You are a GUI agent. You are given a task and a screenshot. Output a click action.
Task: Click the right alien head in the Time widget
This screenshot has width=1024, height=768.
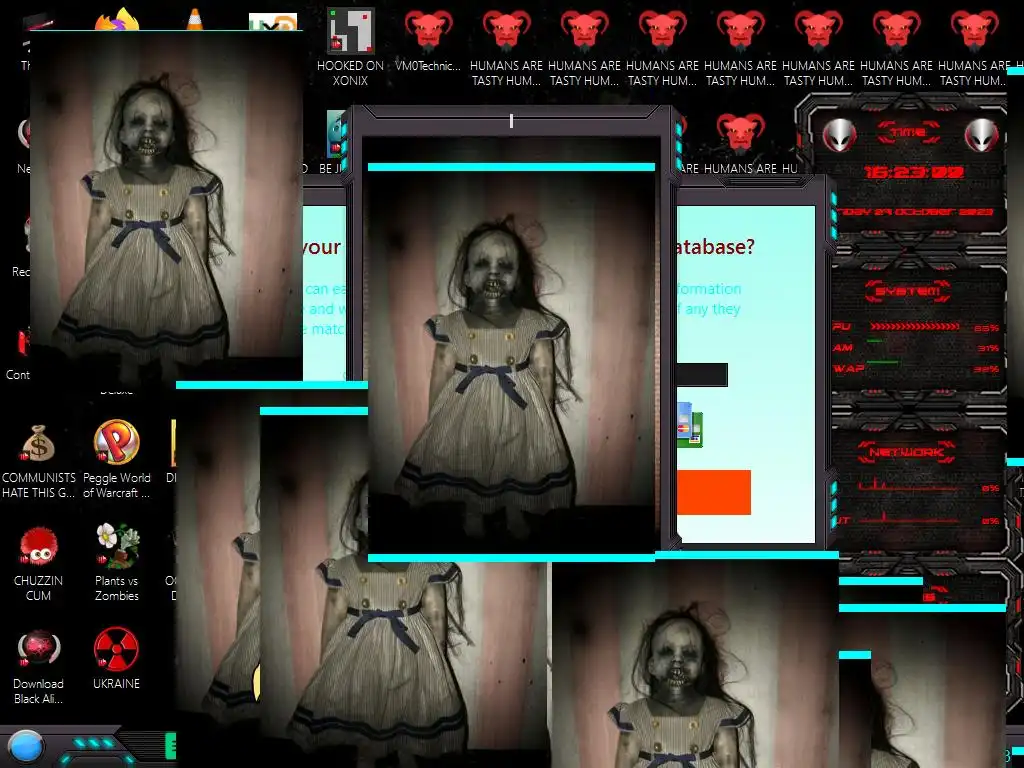coord(982,136)
